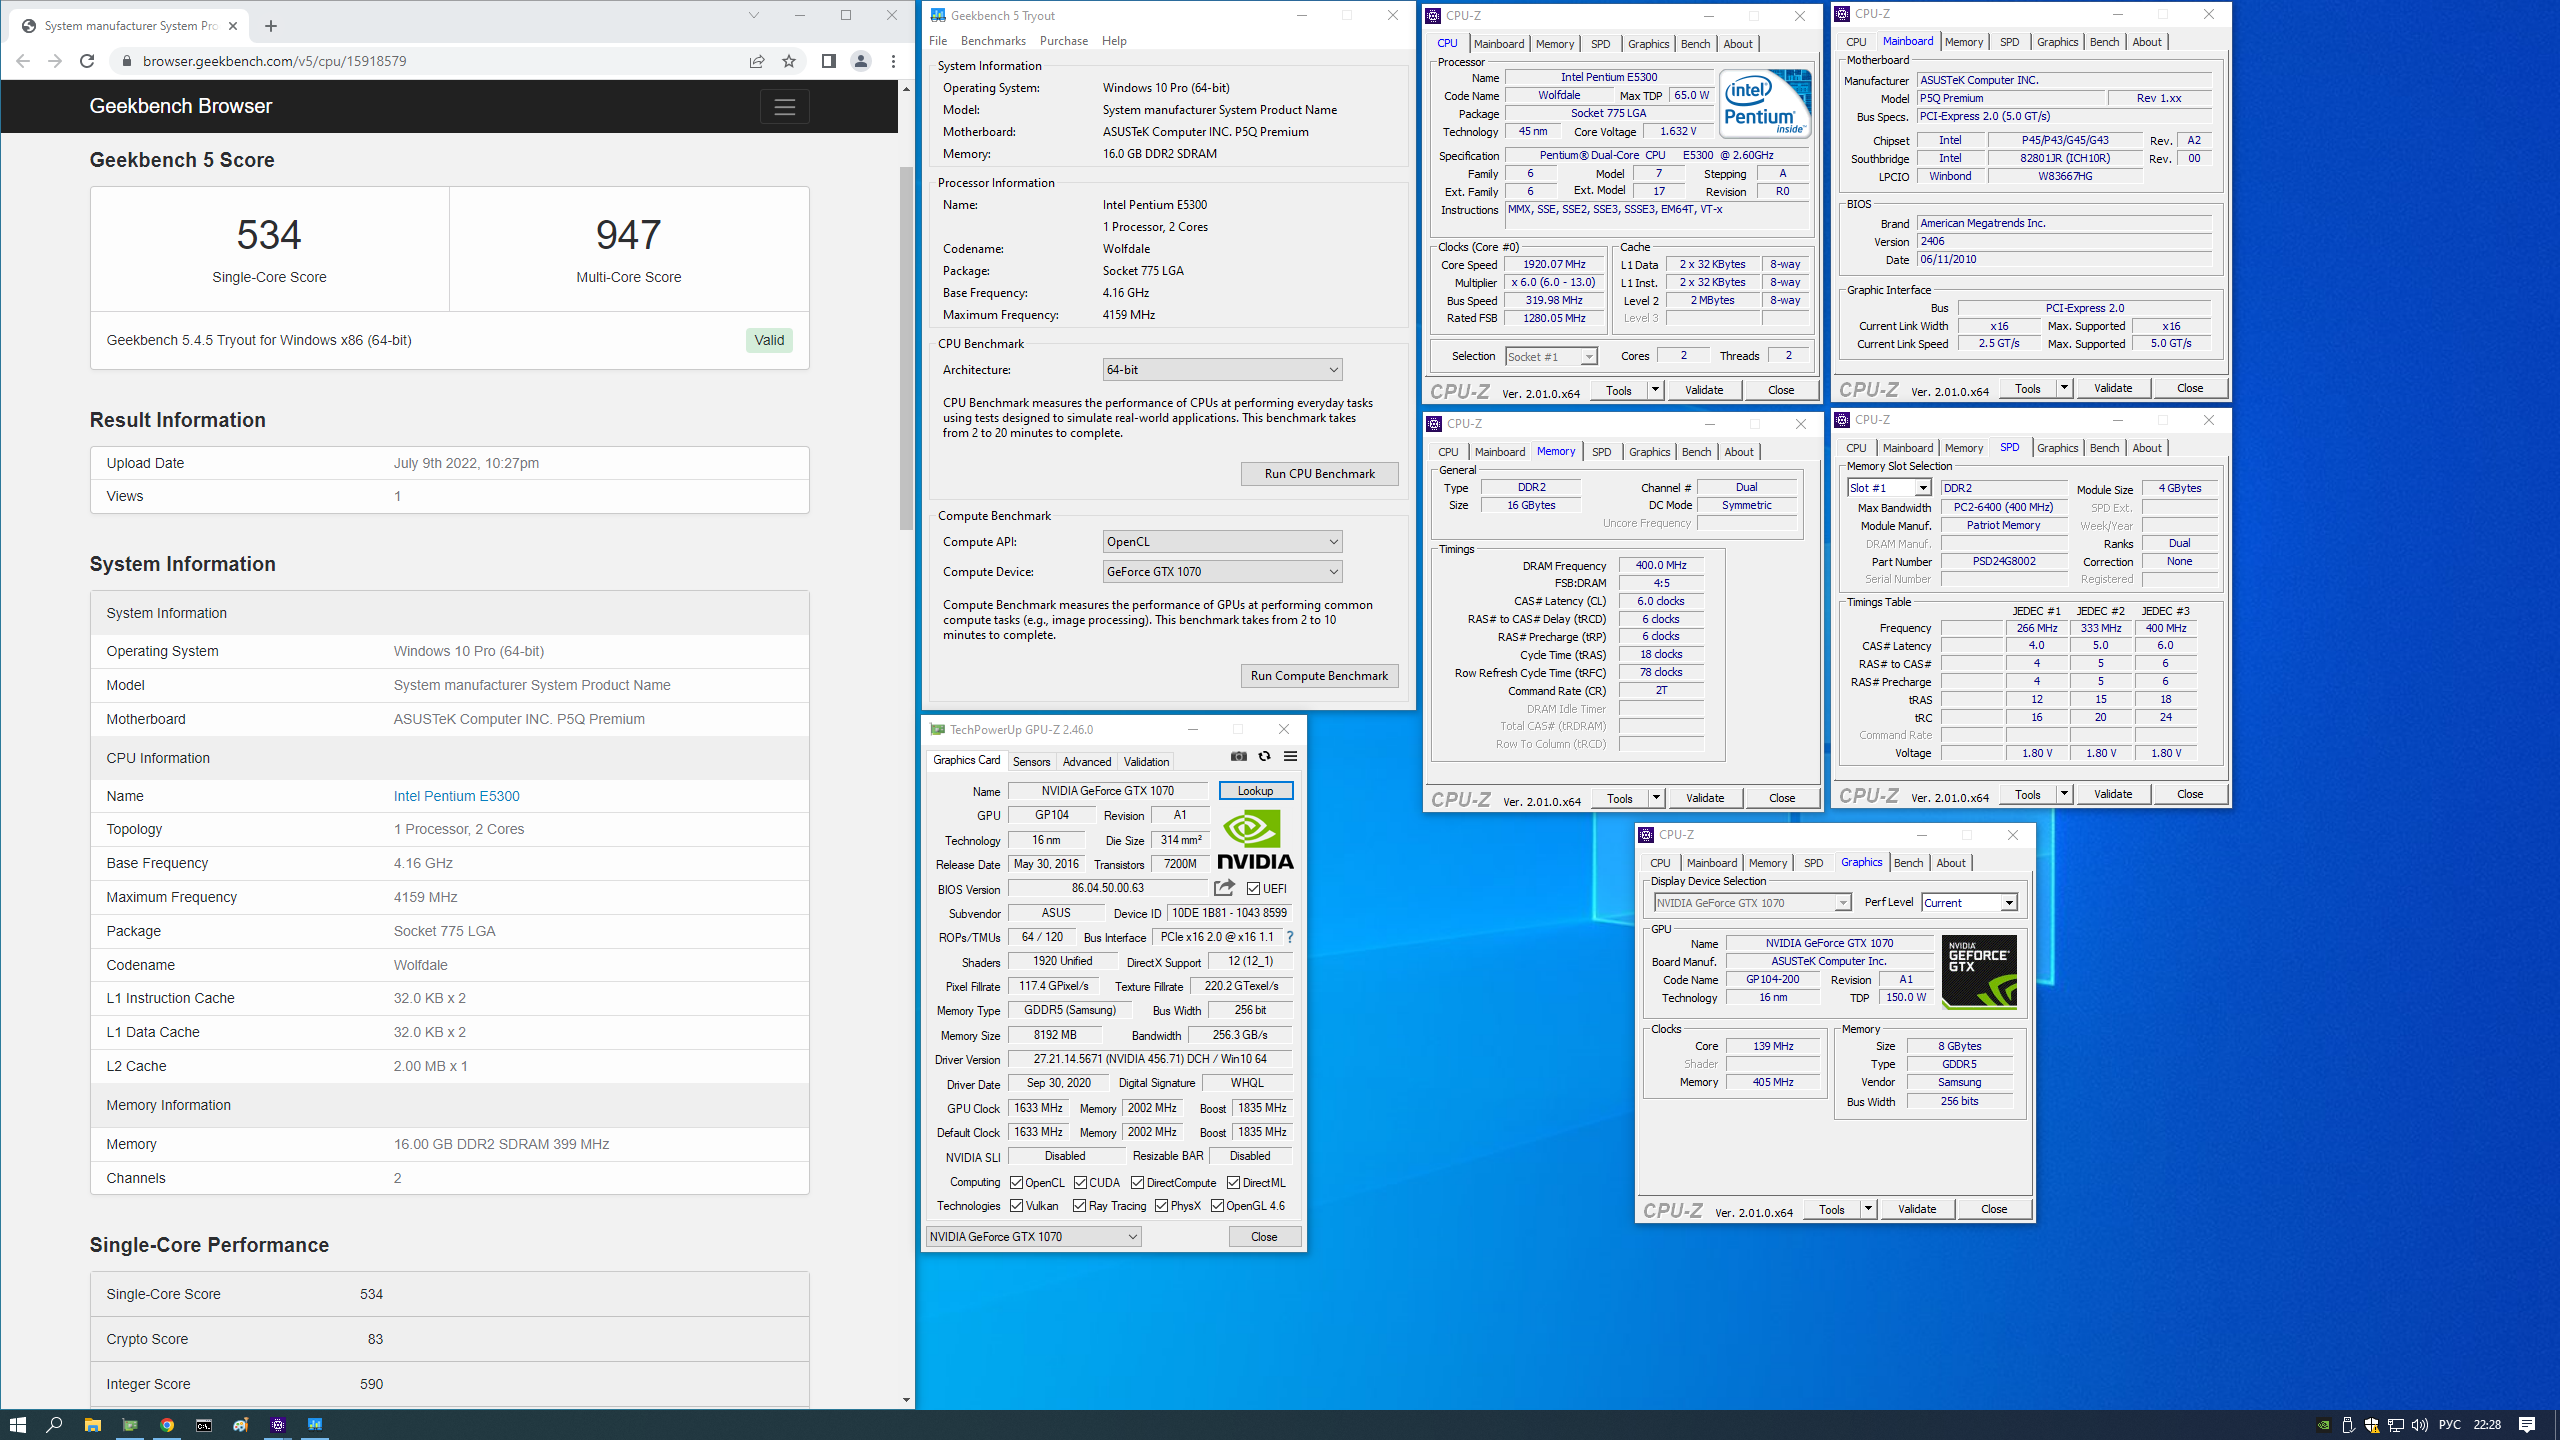Image resolution: width=2560 pixels, height=1440 pixels.
Task: Click the Geekbench page vertical scrollbar thumb
Action: pyautogui.click(x=906, y=348)
